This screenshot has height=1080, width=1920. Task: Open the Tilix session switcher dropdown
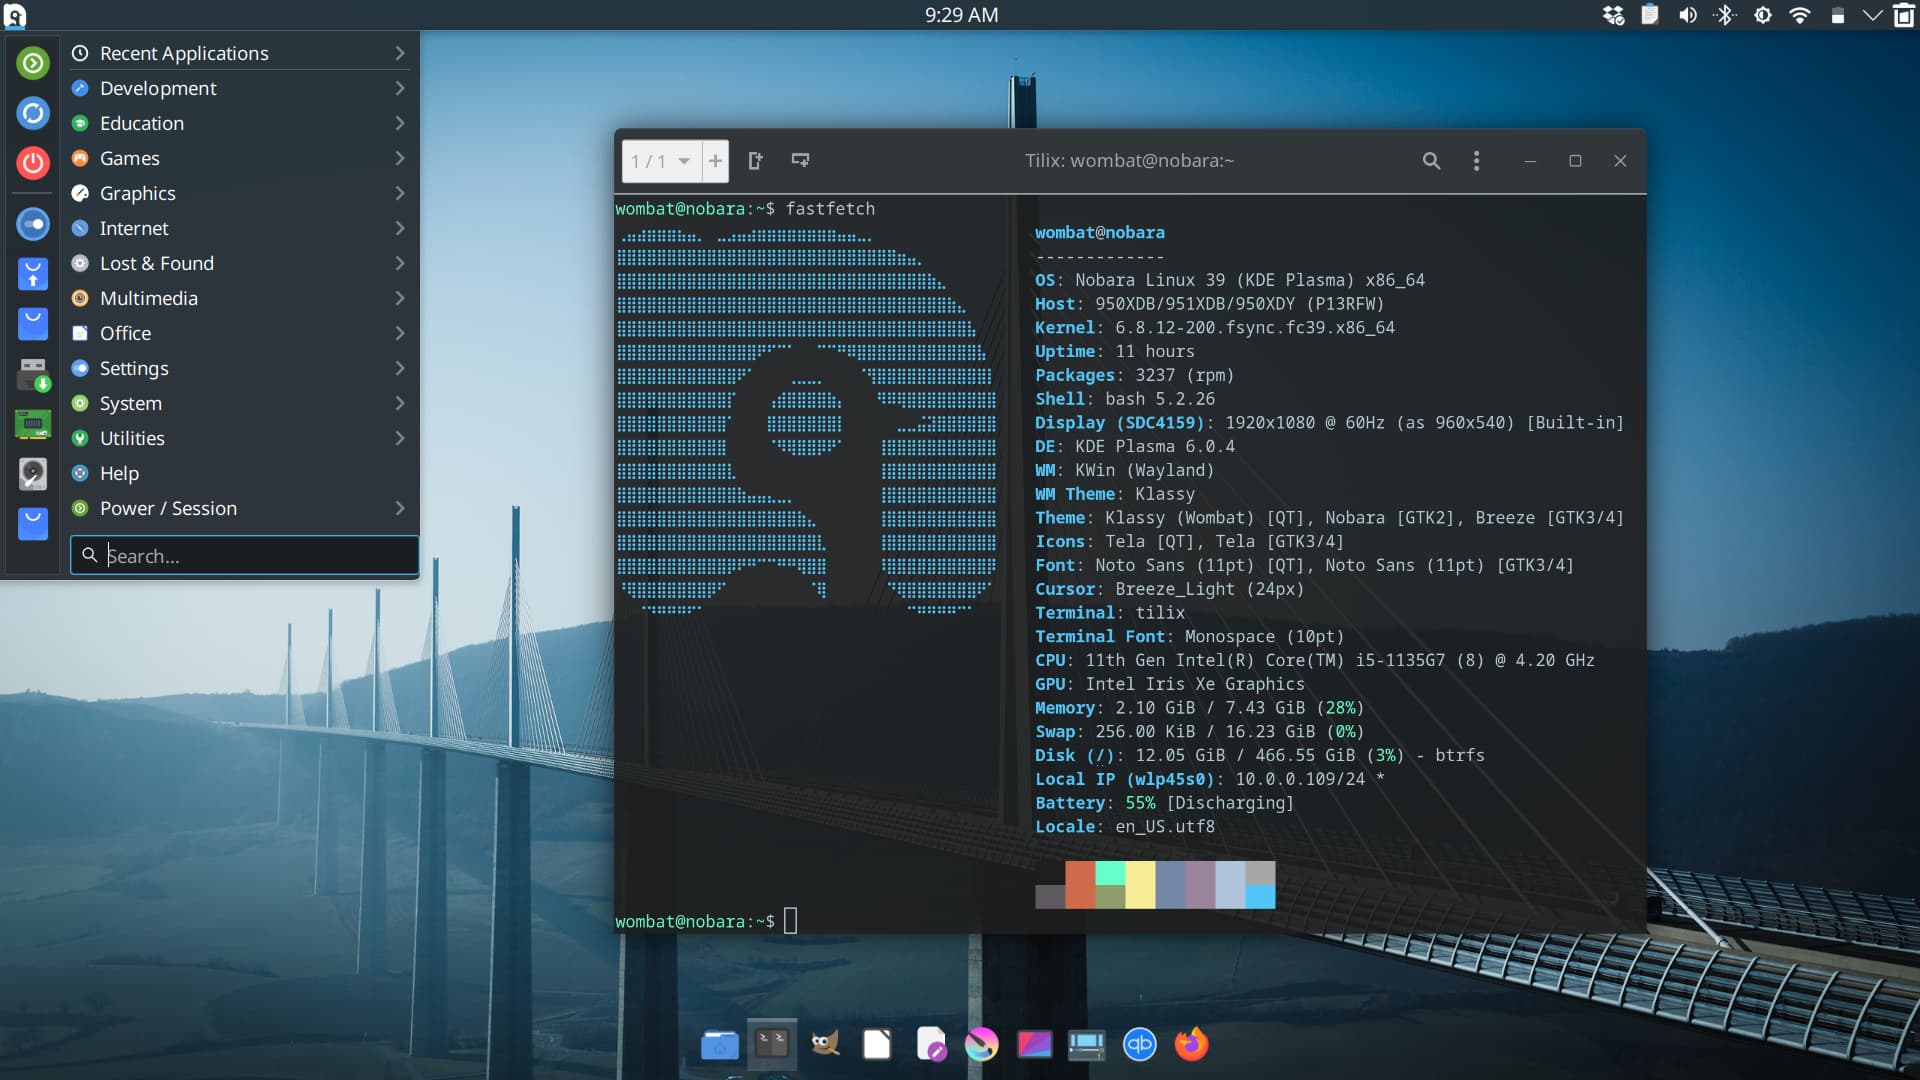[660, 160]
